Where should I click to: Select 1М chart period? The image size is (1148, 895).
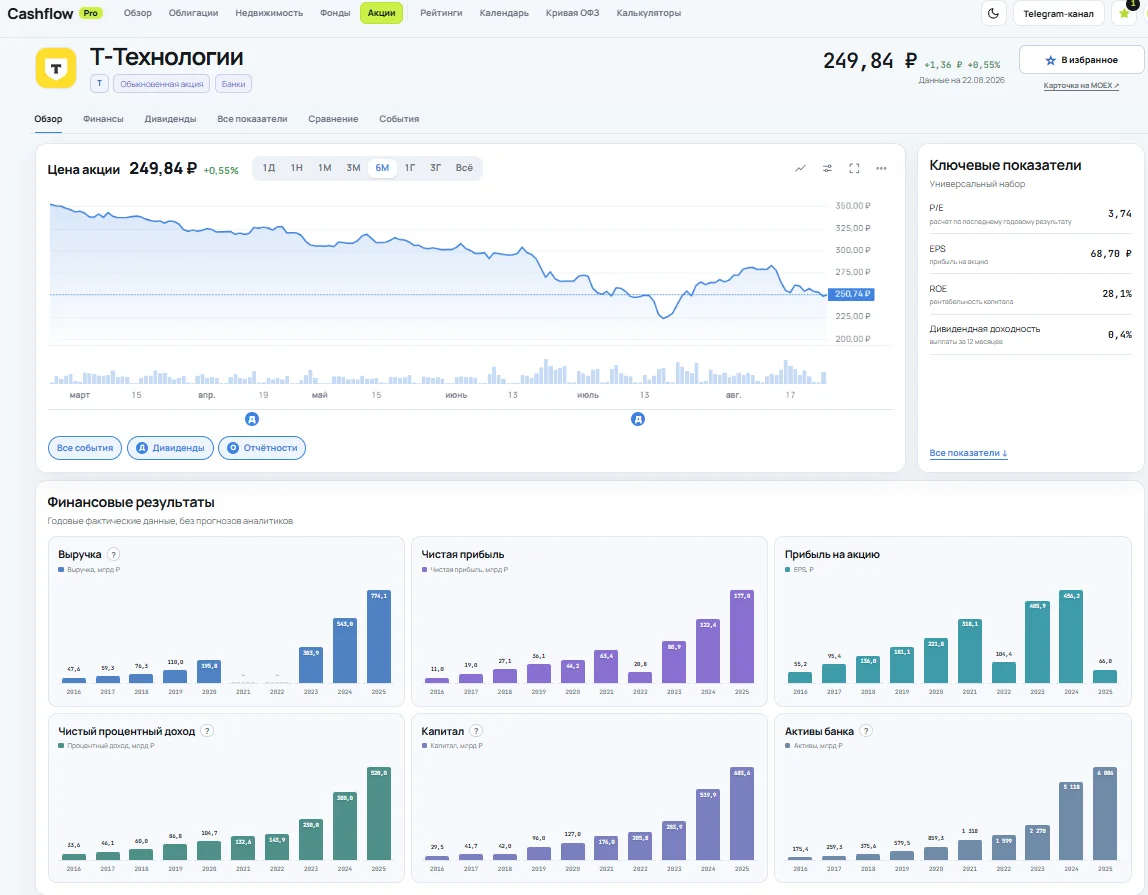[x=325, y=168]
